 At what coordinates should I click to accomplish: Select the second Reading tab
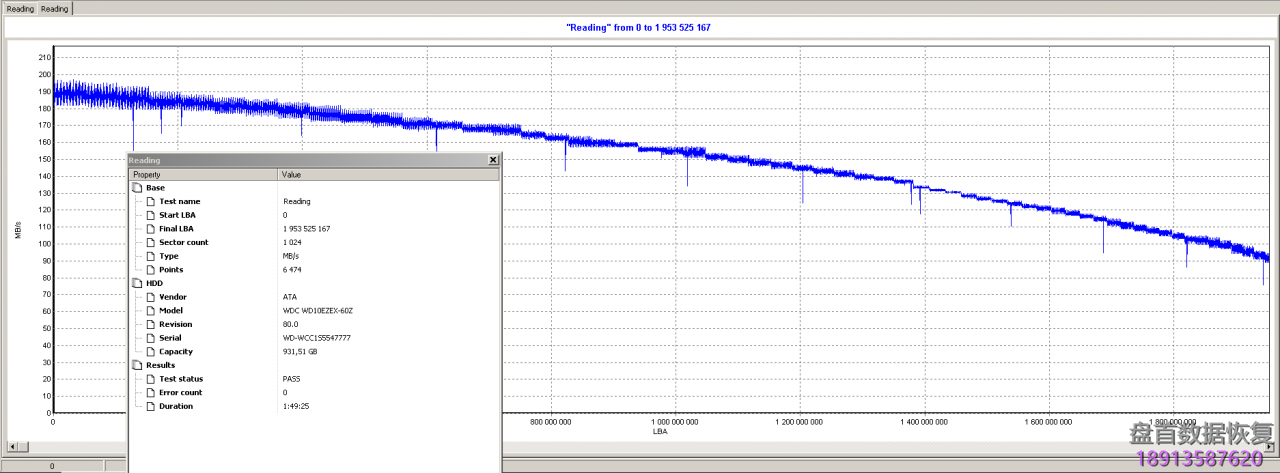tap(55, 8)
